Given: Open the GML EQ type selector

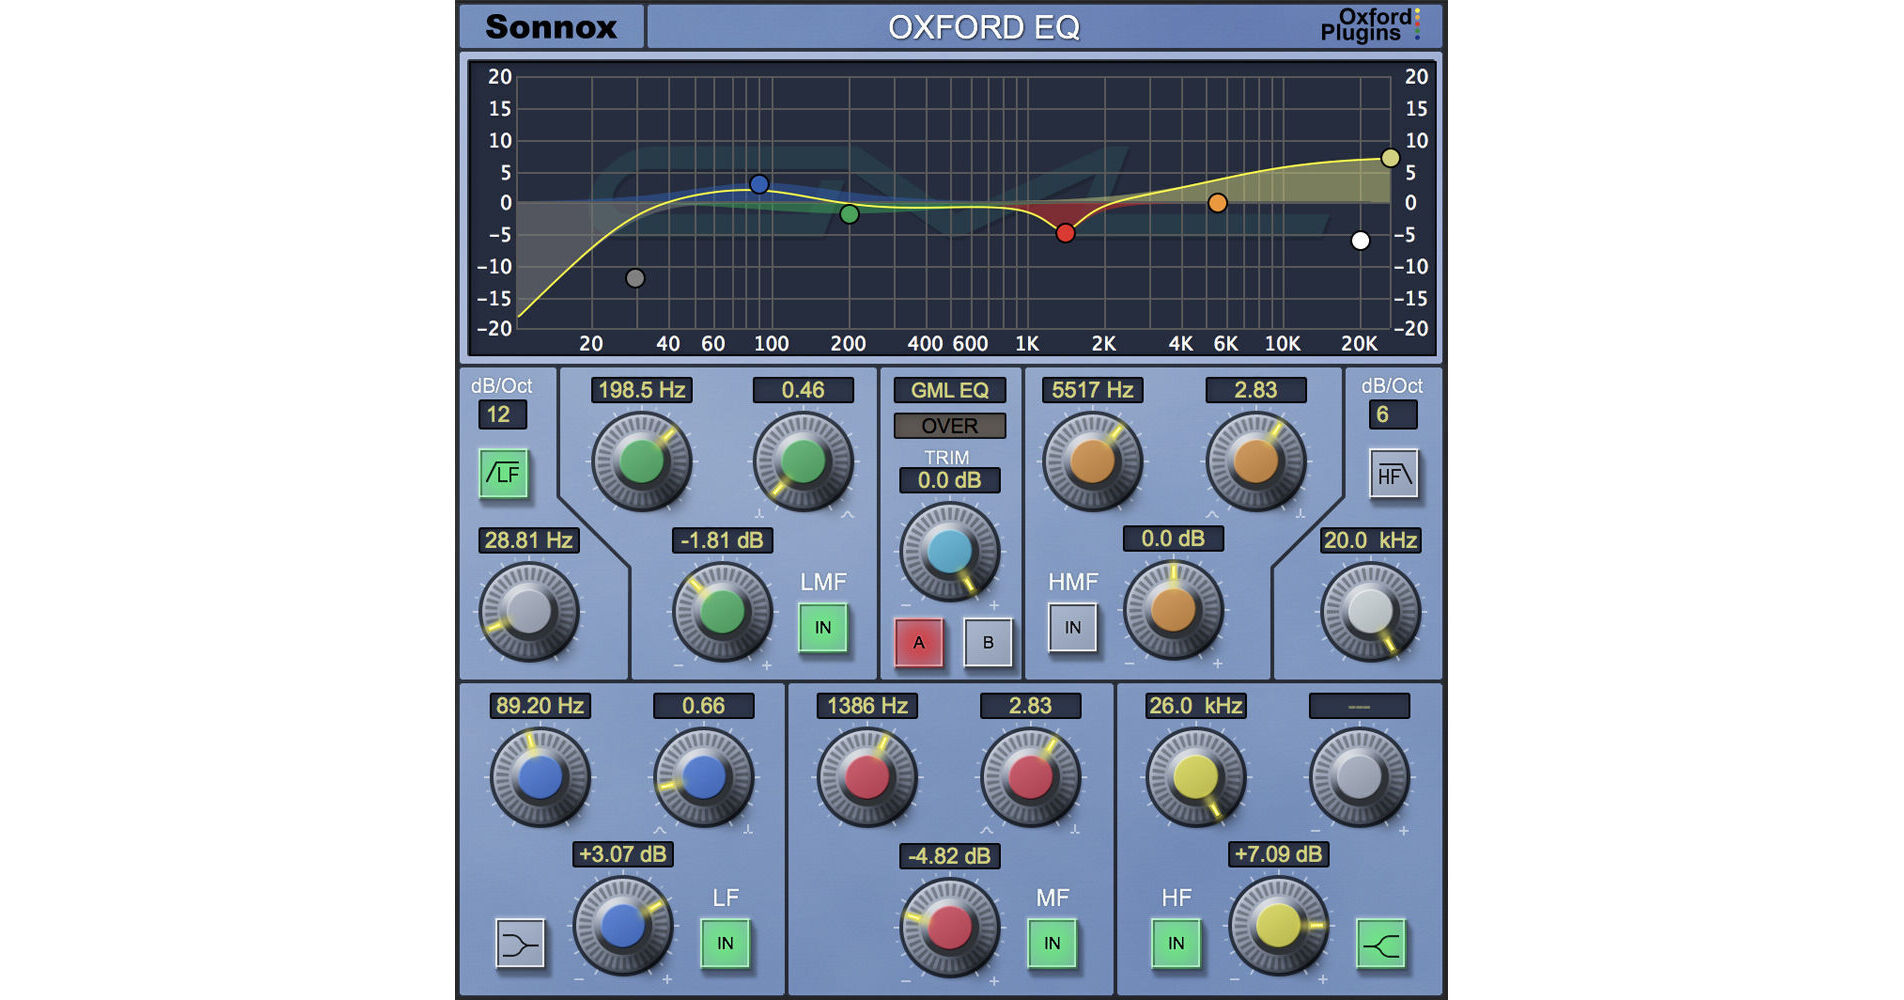Looking at the screenshot, I should [948, 390].
